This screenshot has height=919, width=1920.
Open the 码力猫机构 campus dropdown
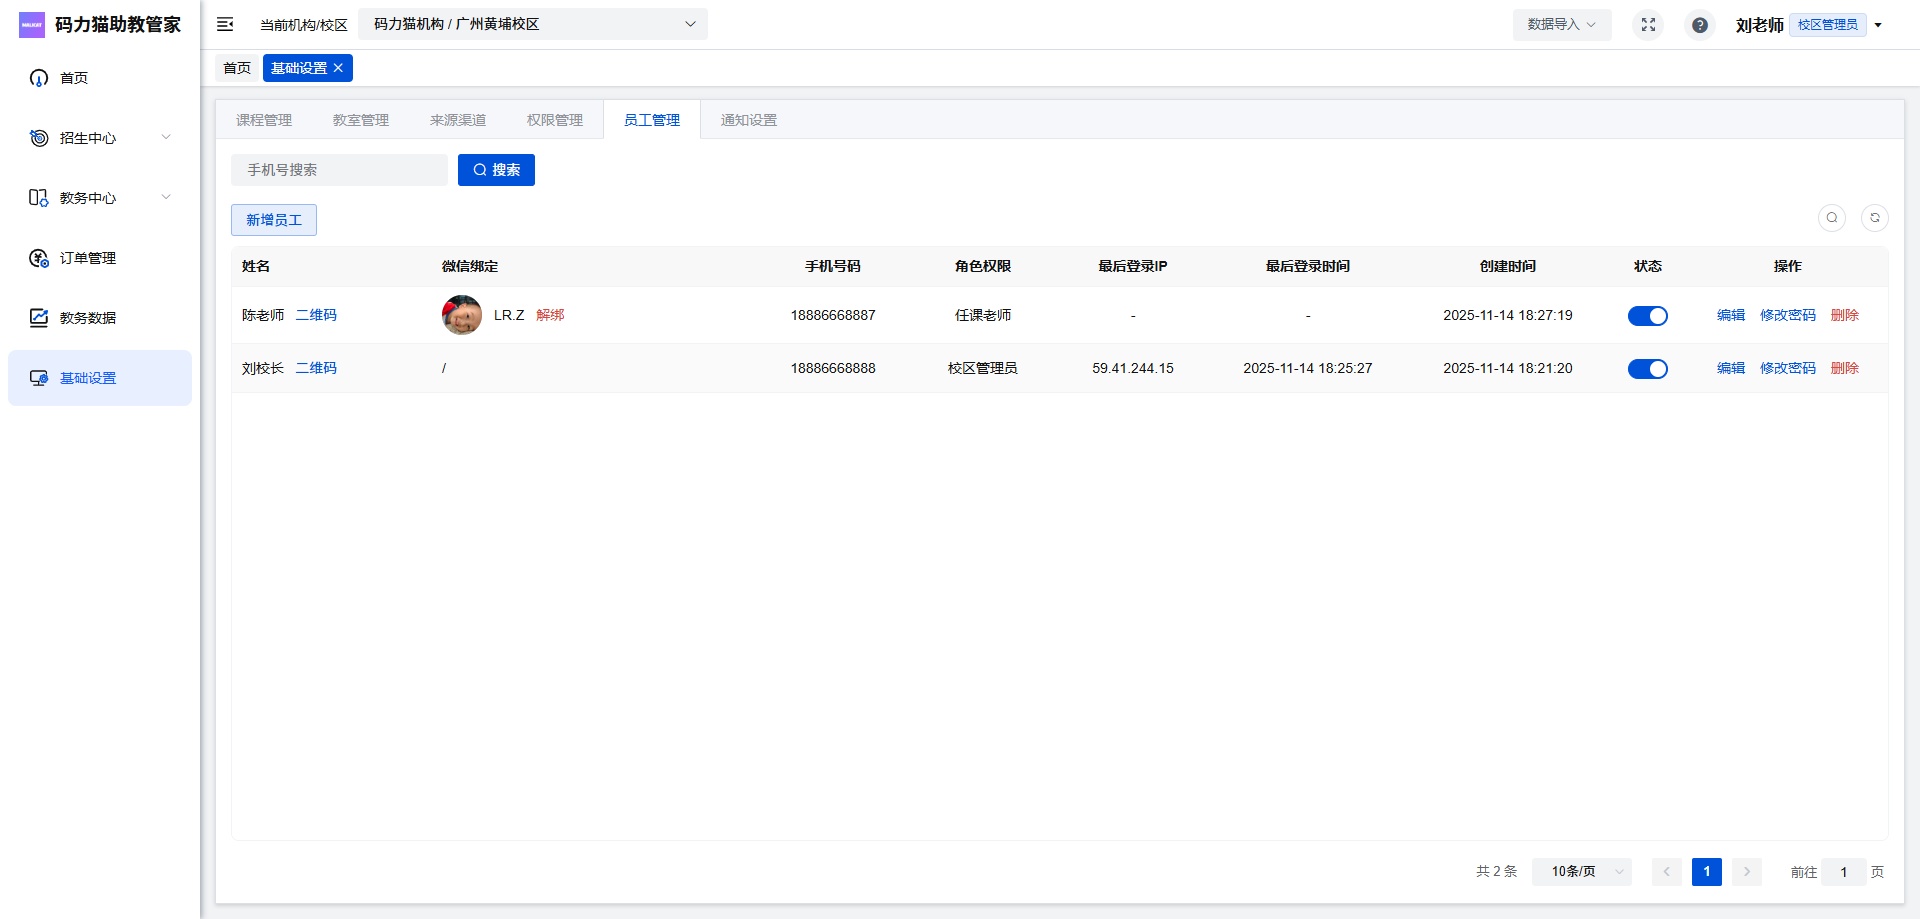click(533, 24)
